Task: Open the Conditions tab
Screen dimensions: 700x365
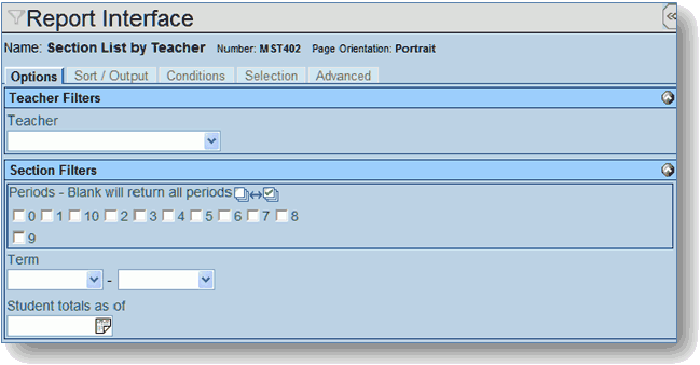Action: (196, 75)
